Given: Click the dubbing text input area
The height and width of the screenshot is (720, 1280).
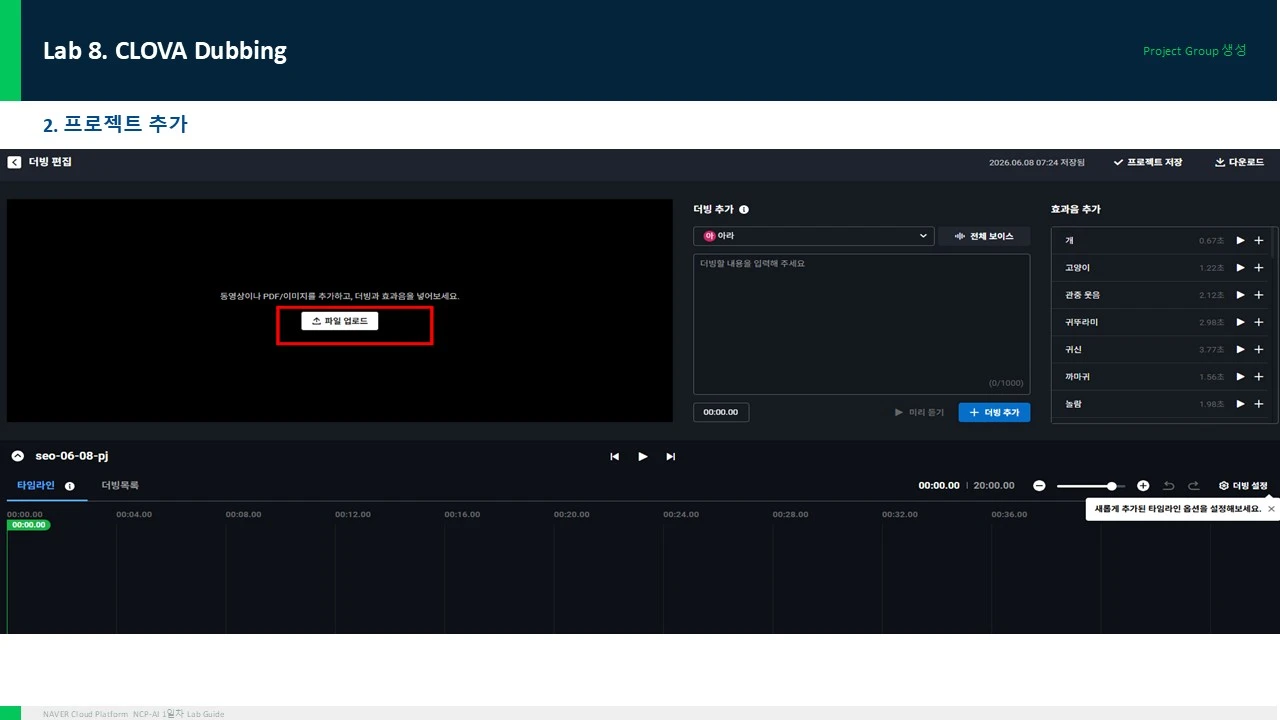Looking at the screenshot, I should [861, 323].
